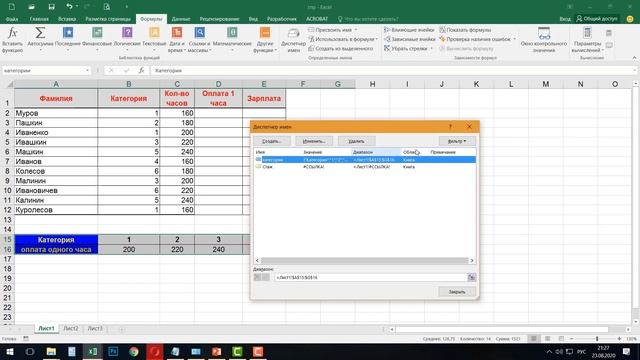
Task: Open the Text functions icon
Action: (154, 33)
